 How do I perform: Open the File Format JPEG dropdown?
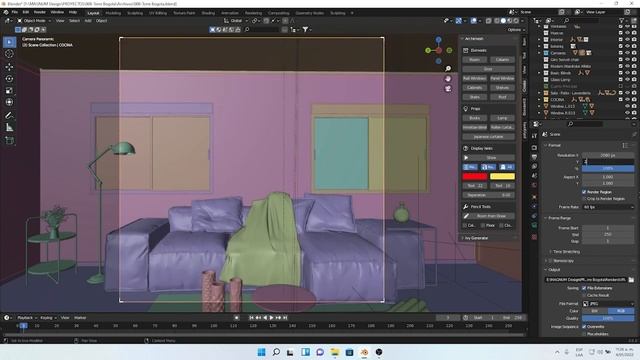click(608, 304)
